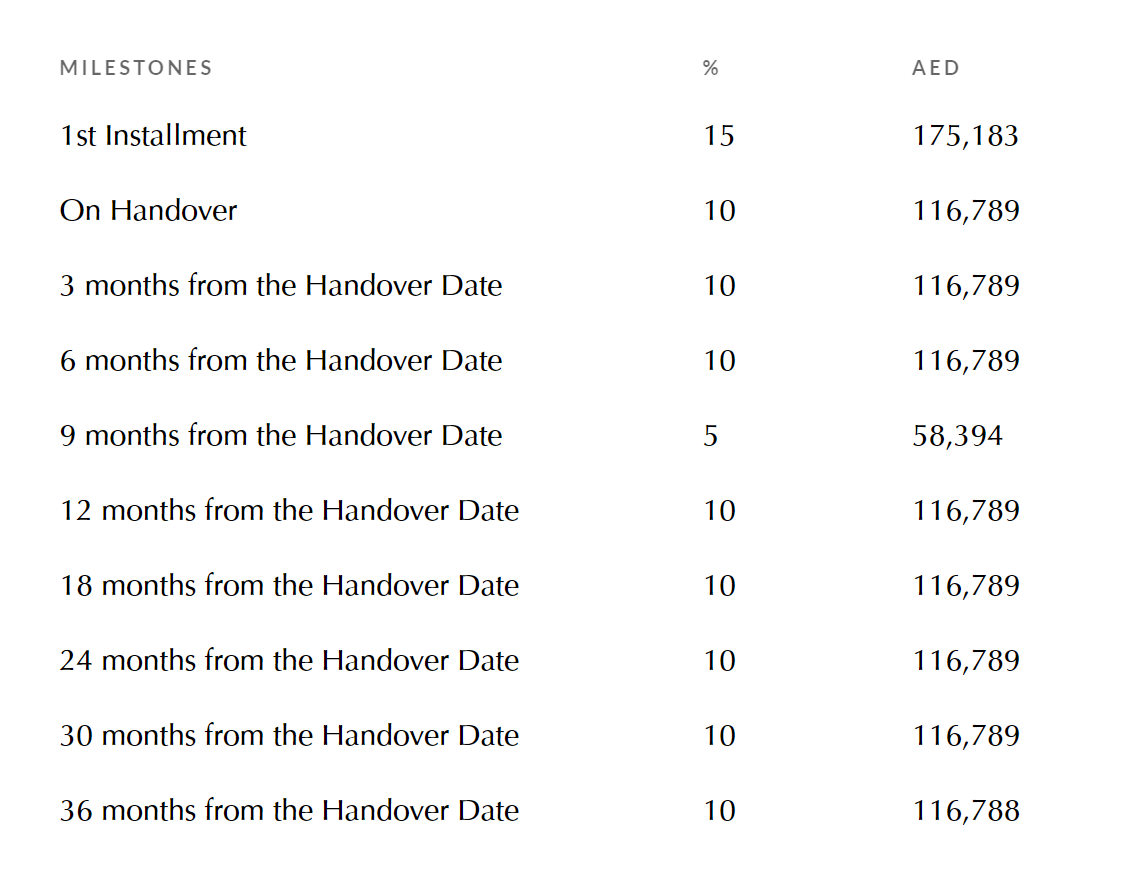Click the 36 months row percentage 10
This screenshot has height=890, width=1123.
coord(719,811)
